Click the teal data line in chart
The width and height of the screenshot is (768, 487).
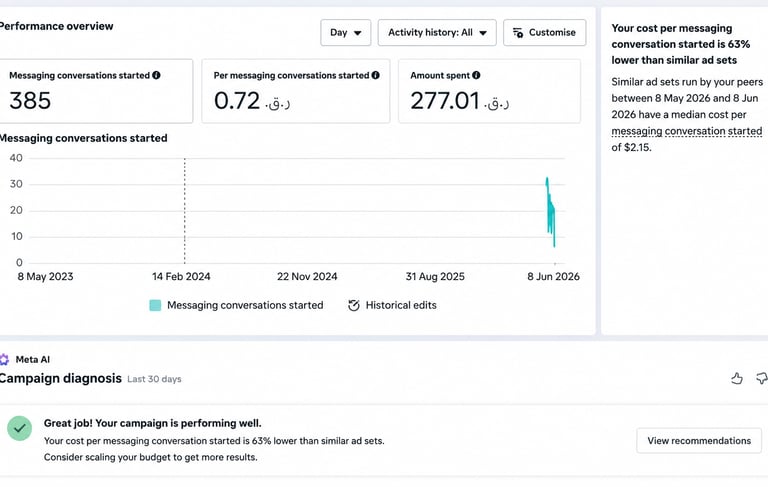coord(551,212)
